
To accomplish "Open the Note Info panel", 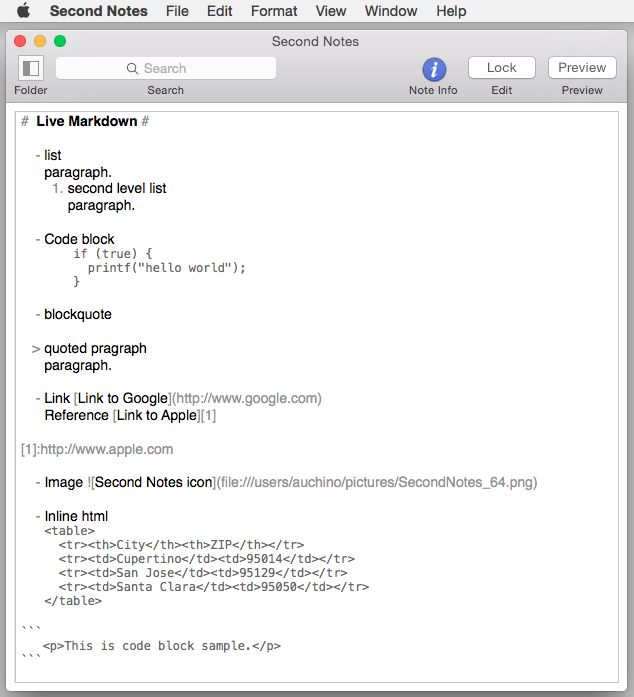I will point(434,69).
